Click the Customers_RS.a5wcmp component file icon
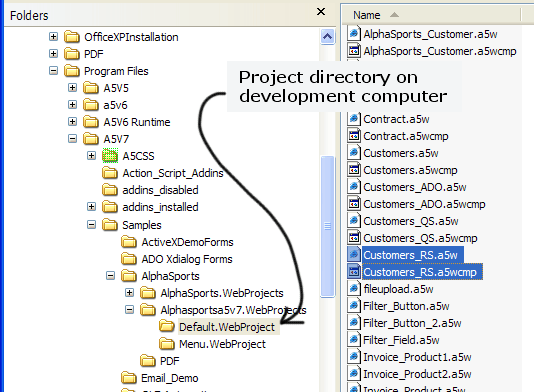Image resolution: width=534 pixels, height=392 pixels. pyautogui.click(x=354, y=272)
